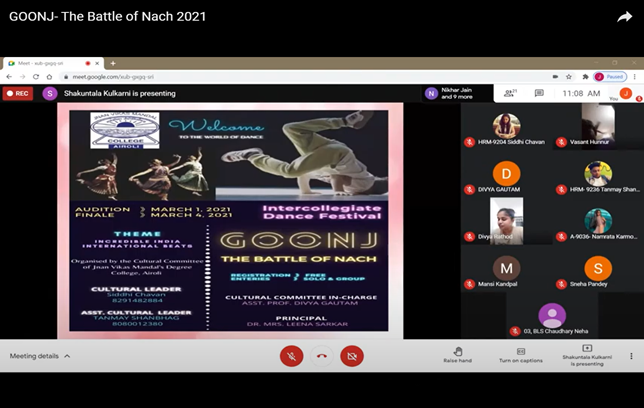Click Mansi Kandpal participant tile
The width and height of the screenshot is (644, 408).
506,269
